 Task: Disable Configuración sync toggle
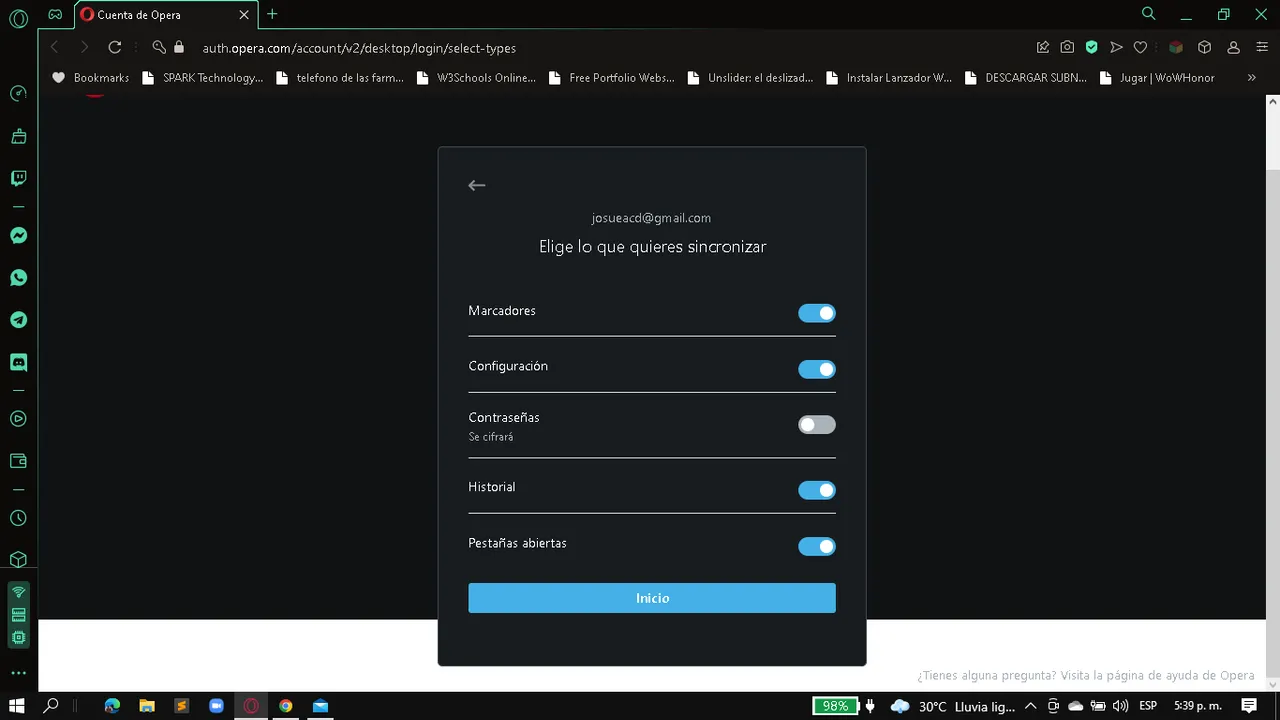pyautogui.click(x=817, y=369)
